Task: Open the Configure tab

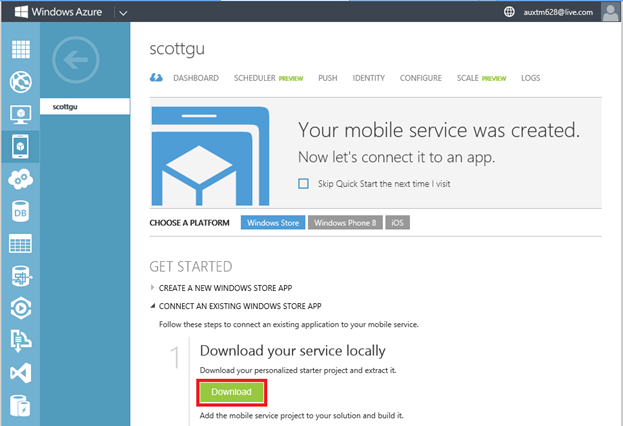Action: (x=420, y=78)
